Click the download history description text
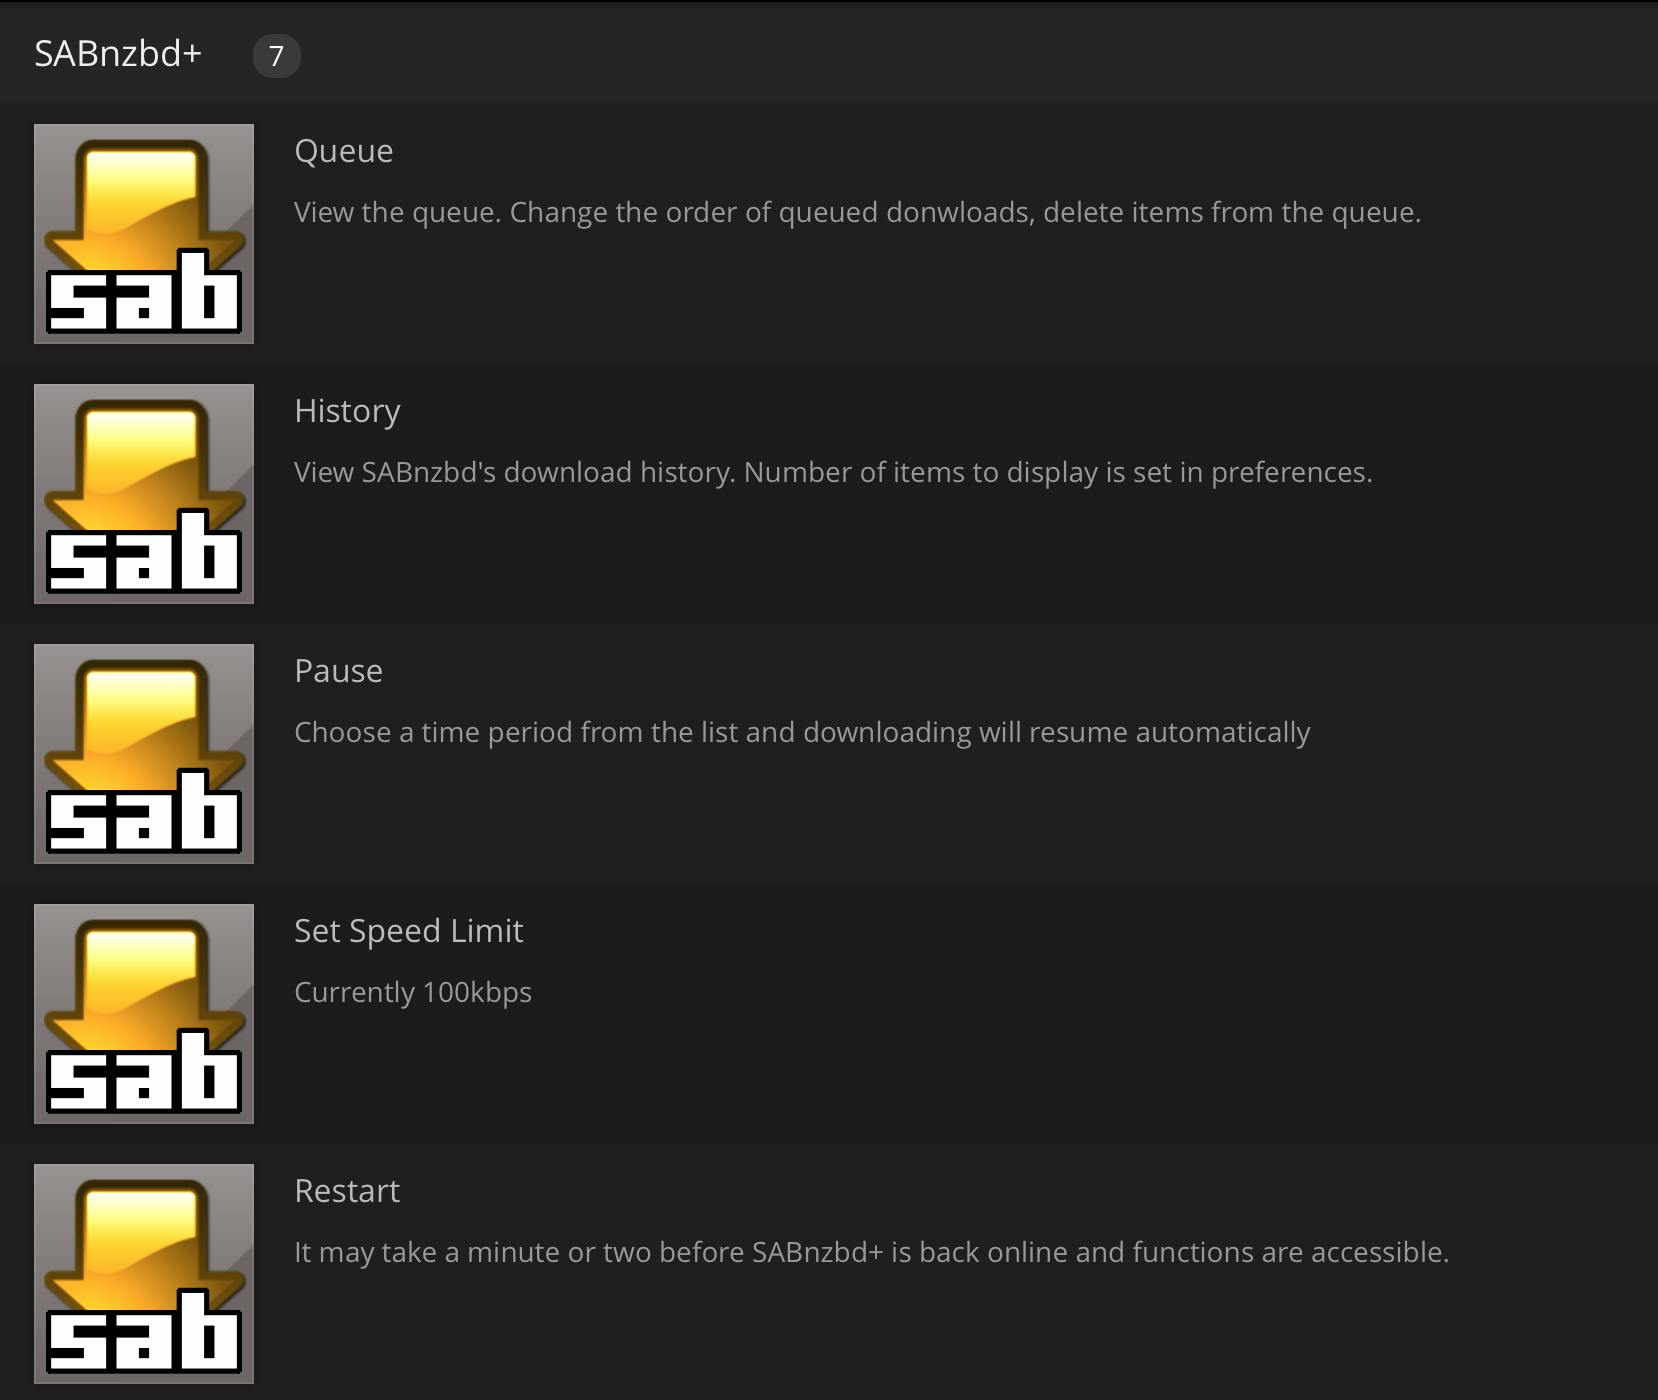 (833, 472)
